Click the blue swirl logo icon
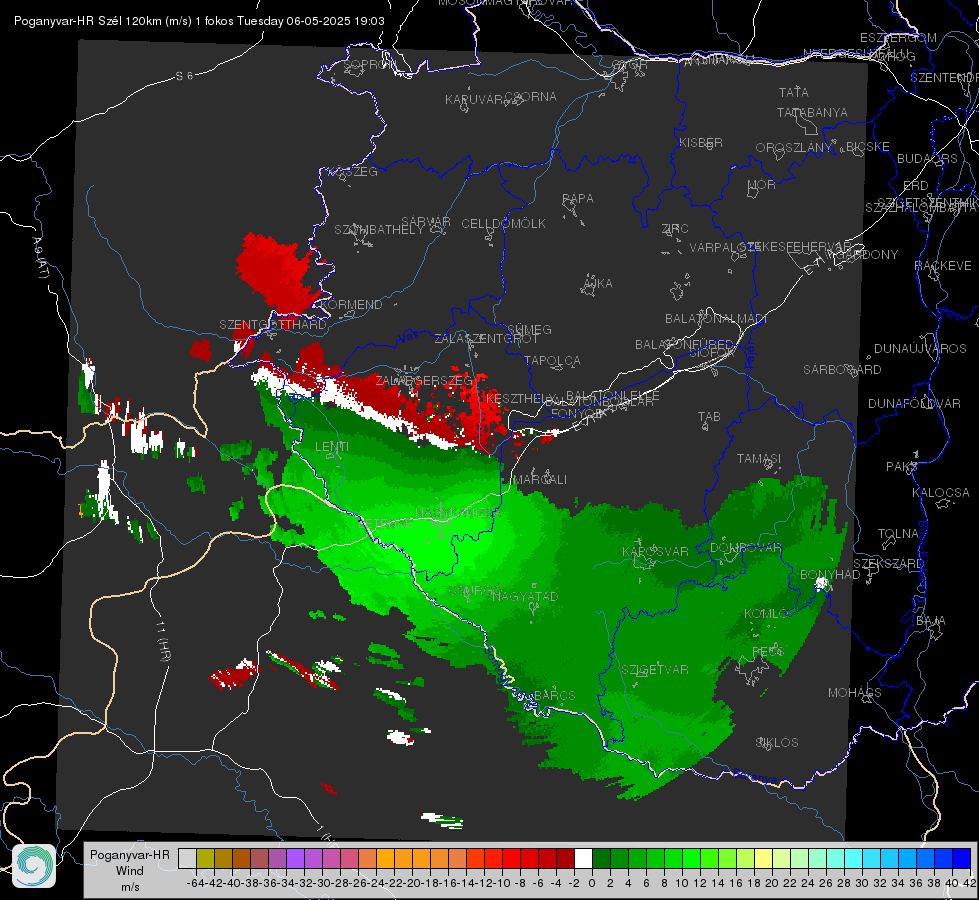 [34, 866]
